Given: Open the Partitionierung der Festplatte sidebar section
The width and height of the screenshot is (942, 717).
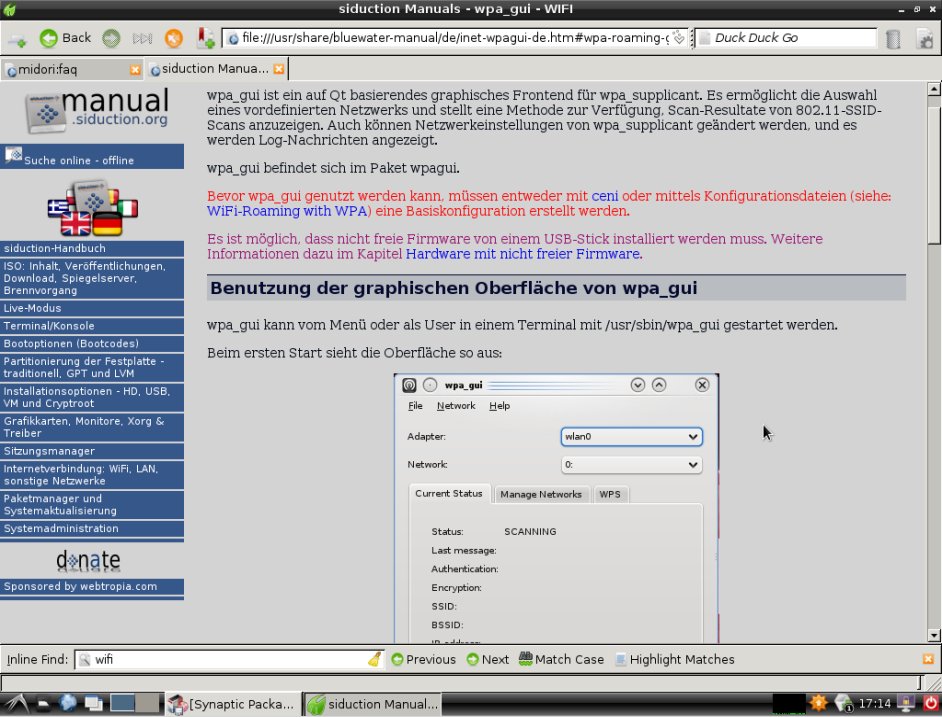Looking at the screenshot, I should tap(92, 367).
